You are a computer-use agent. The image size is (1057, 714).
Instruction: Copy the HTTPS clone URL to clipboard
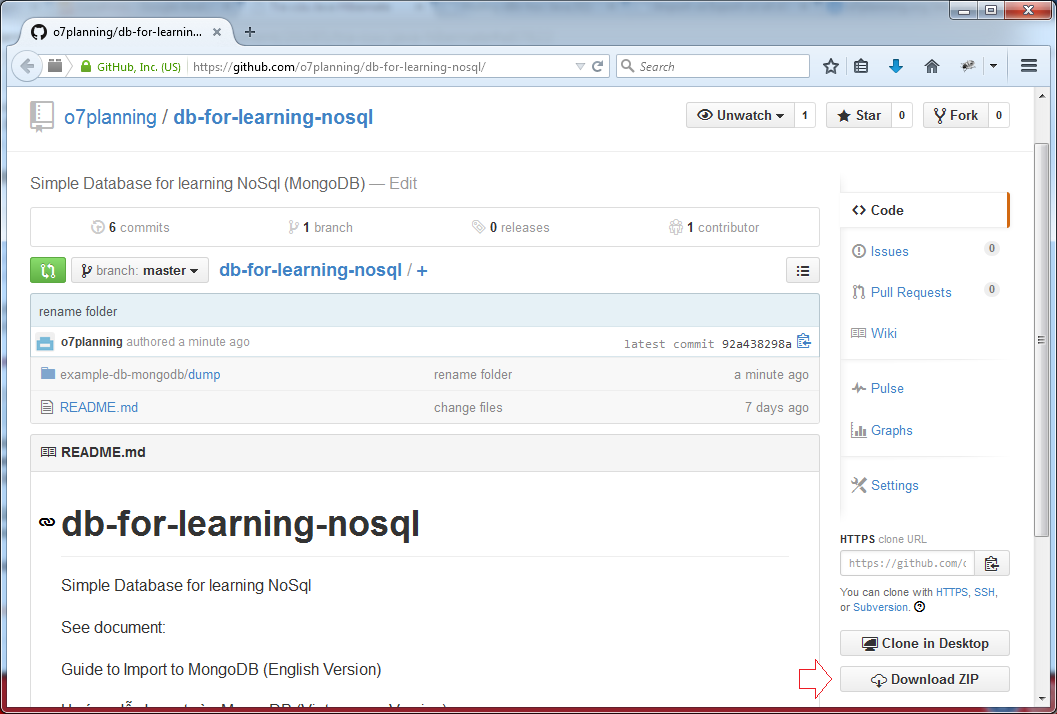coord(992,563)
